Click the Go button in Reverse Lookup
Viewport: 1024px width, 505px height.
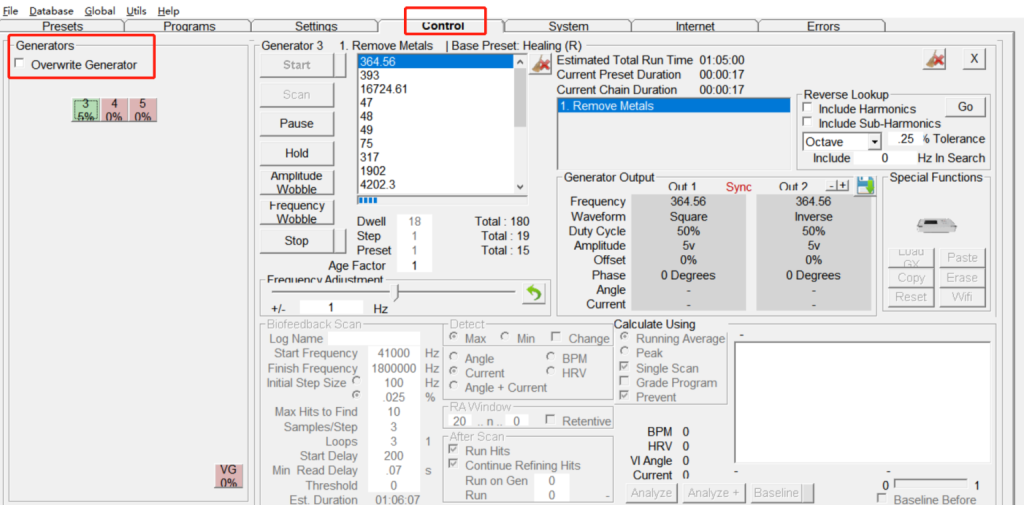[x=965, y=107]
